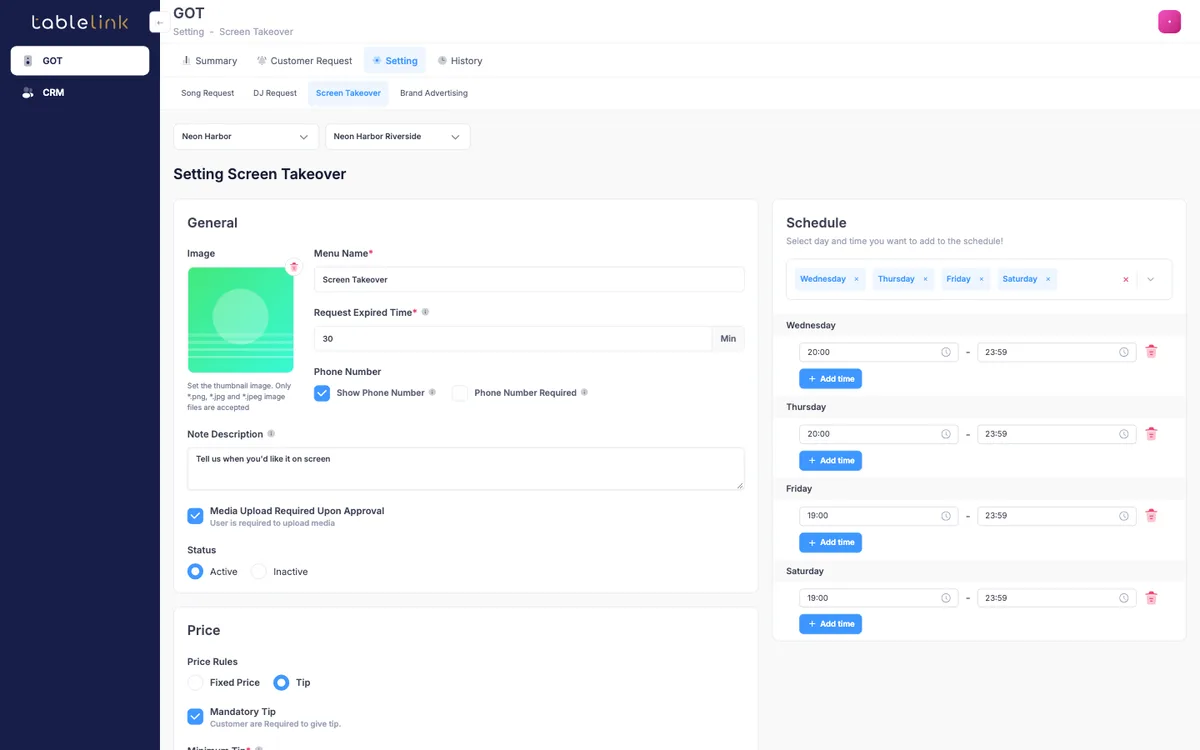The height and width of the screenshot is (750, 1200).
Task: Open the Neon Harbor Riverside dropdown
Action: 397,136
